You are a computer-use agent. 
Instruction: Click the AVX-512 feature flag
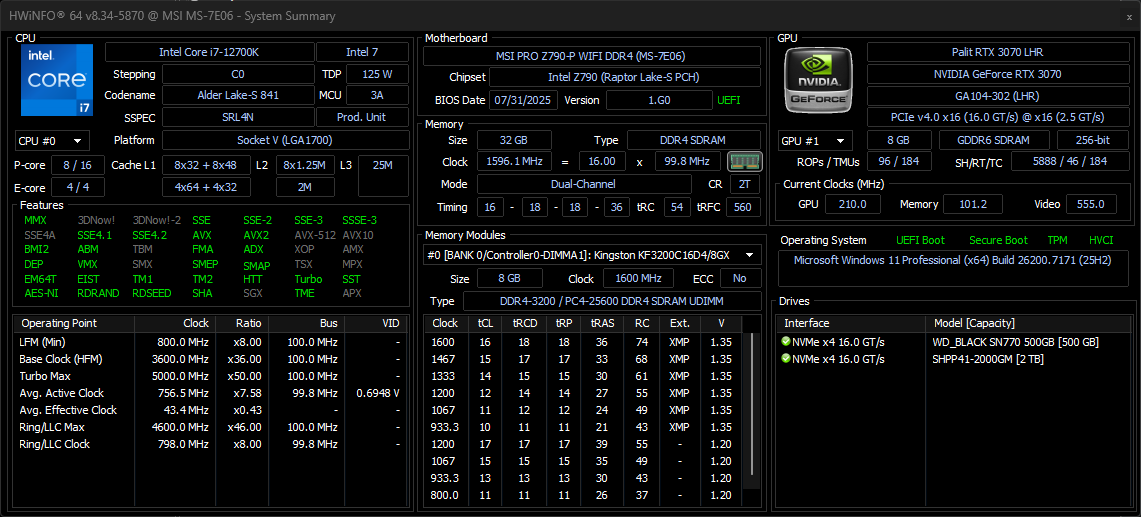pyautogui.click(x=314, y=235)
